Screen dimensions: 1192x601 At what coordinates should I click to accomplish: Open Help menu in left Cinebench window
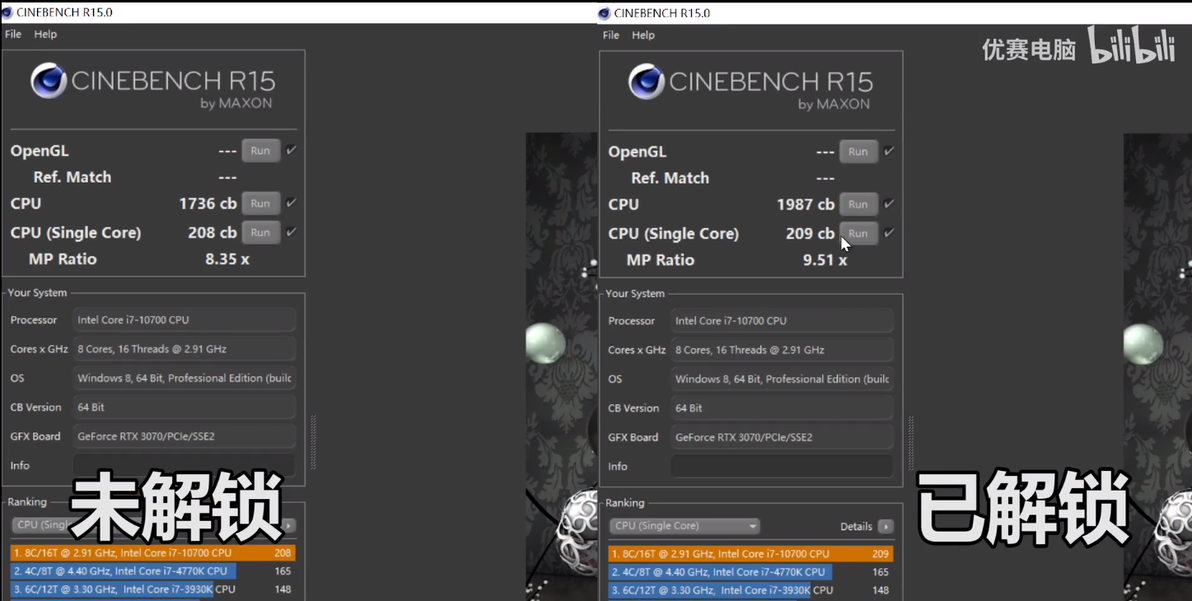coord(46,34)
